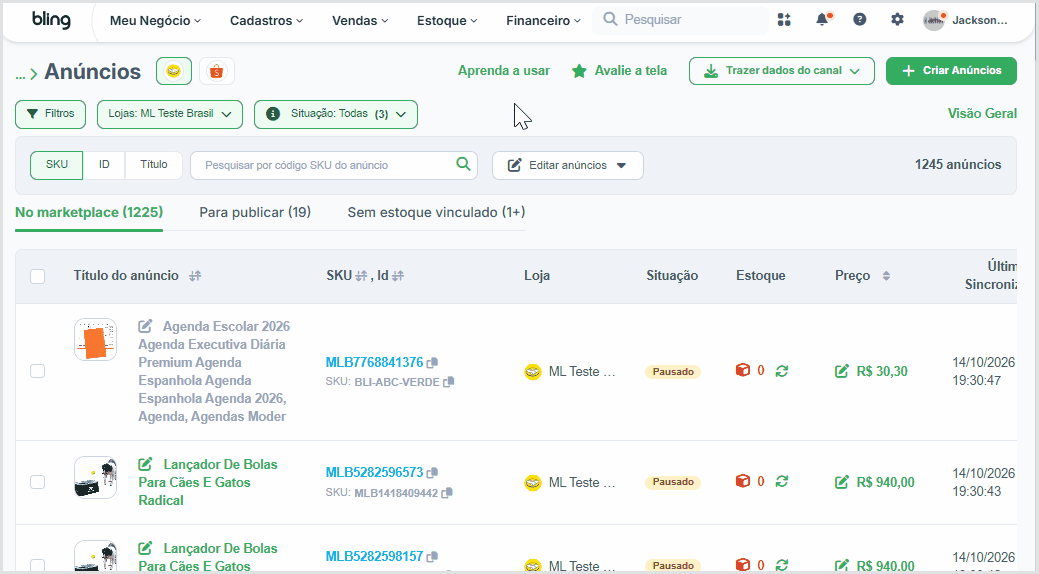Toggle the select-all listings checkbox

[38, 276]
